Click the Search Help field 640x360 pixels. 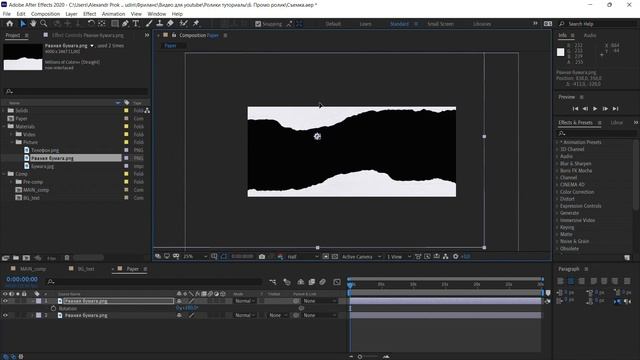(x=598, y=24)
